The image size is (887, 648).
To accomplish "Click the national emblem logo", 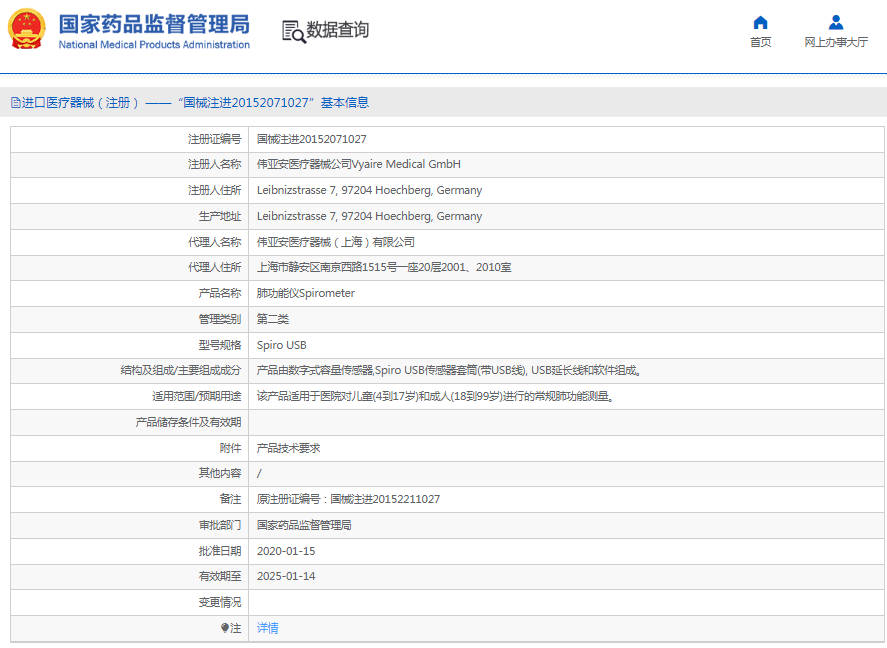I will 27,29.
